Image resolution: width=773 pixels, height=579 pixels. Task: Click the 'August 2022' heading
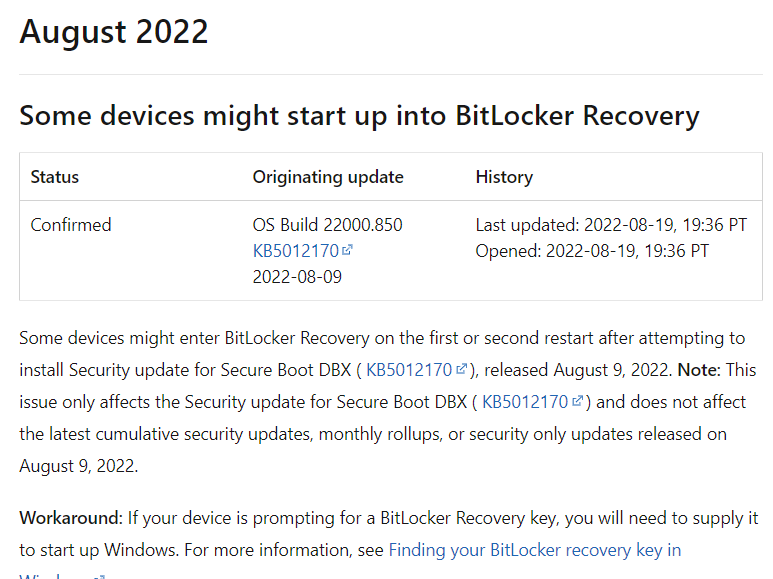coord(114,32)
